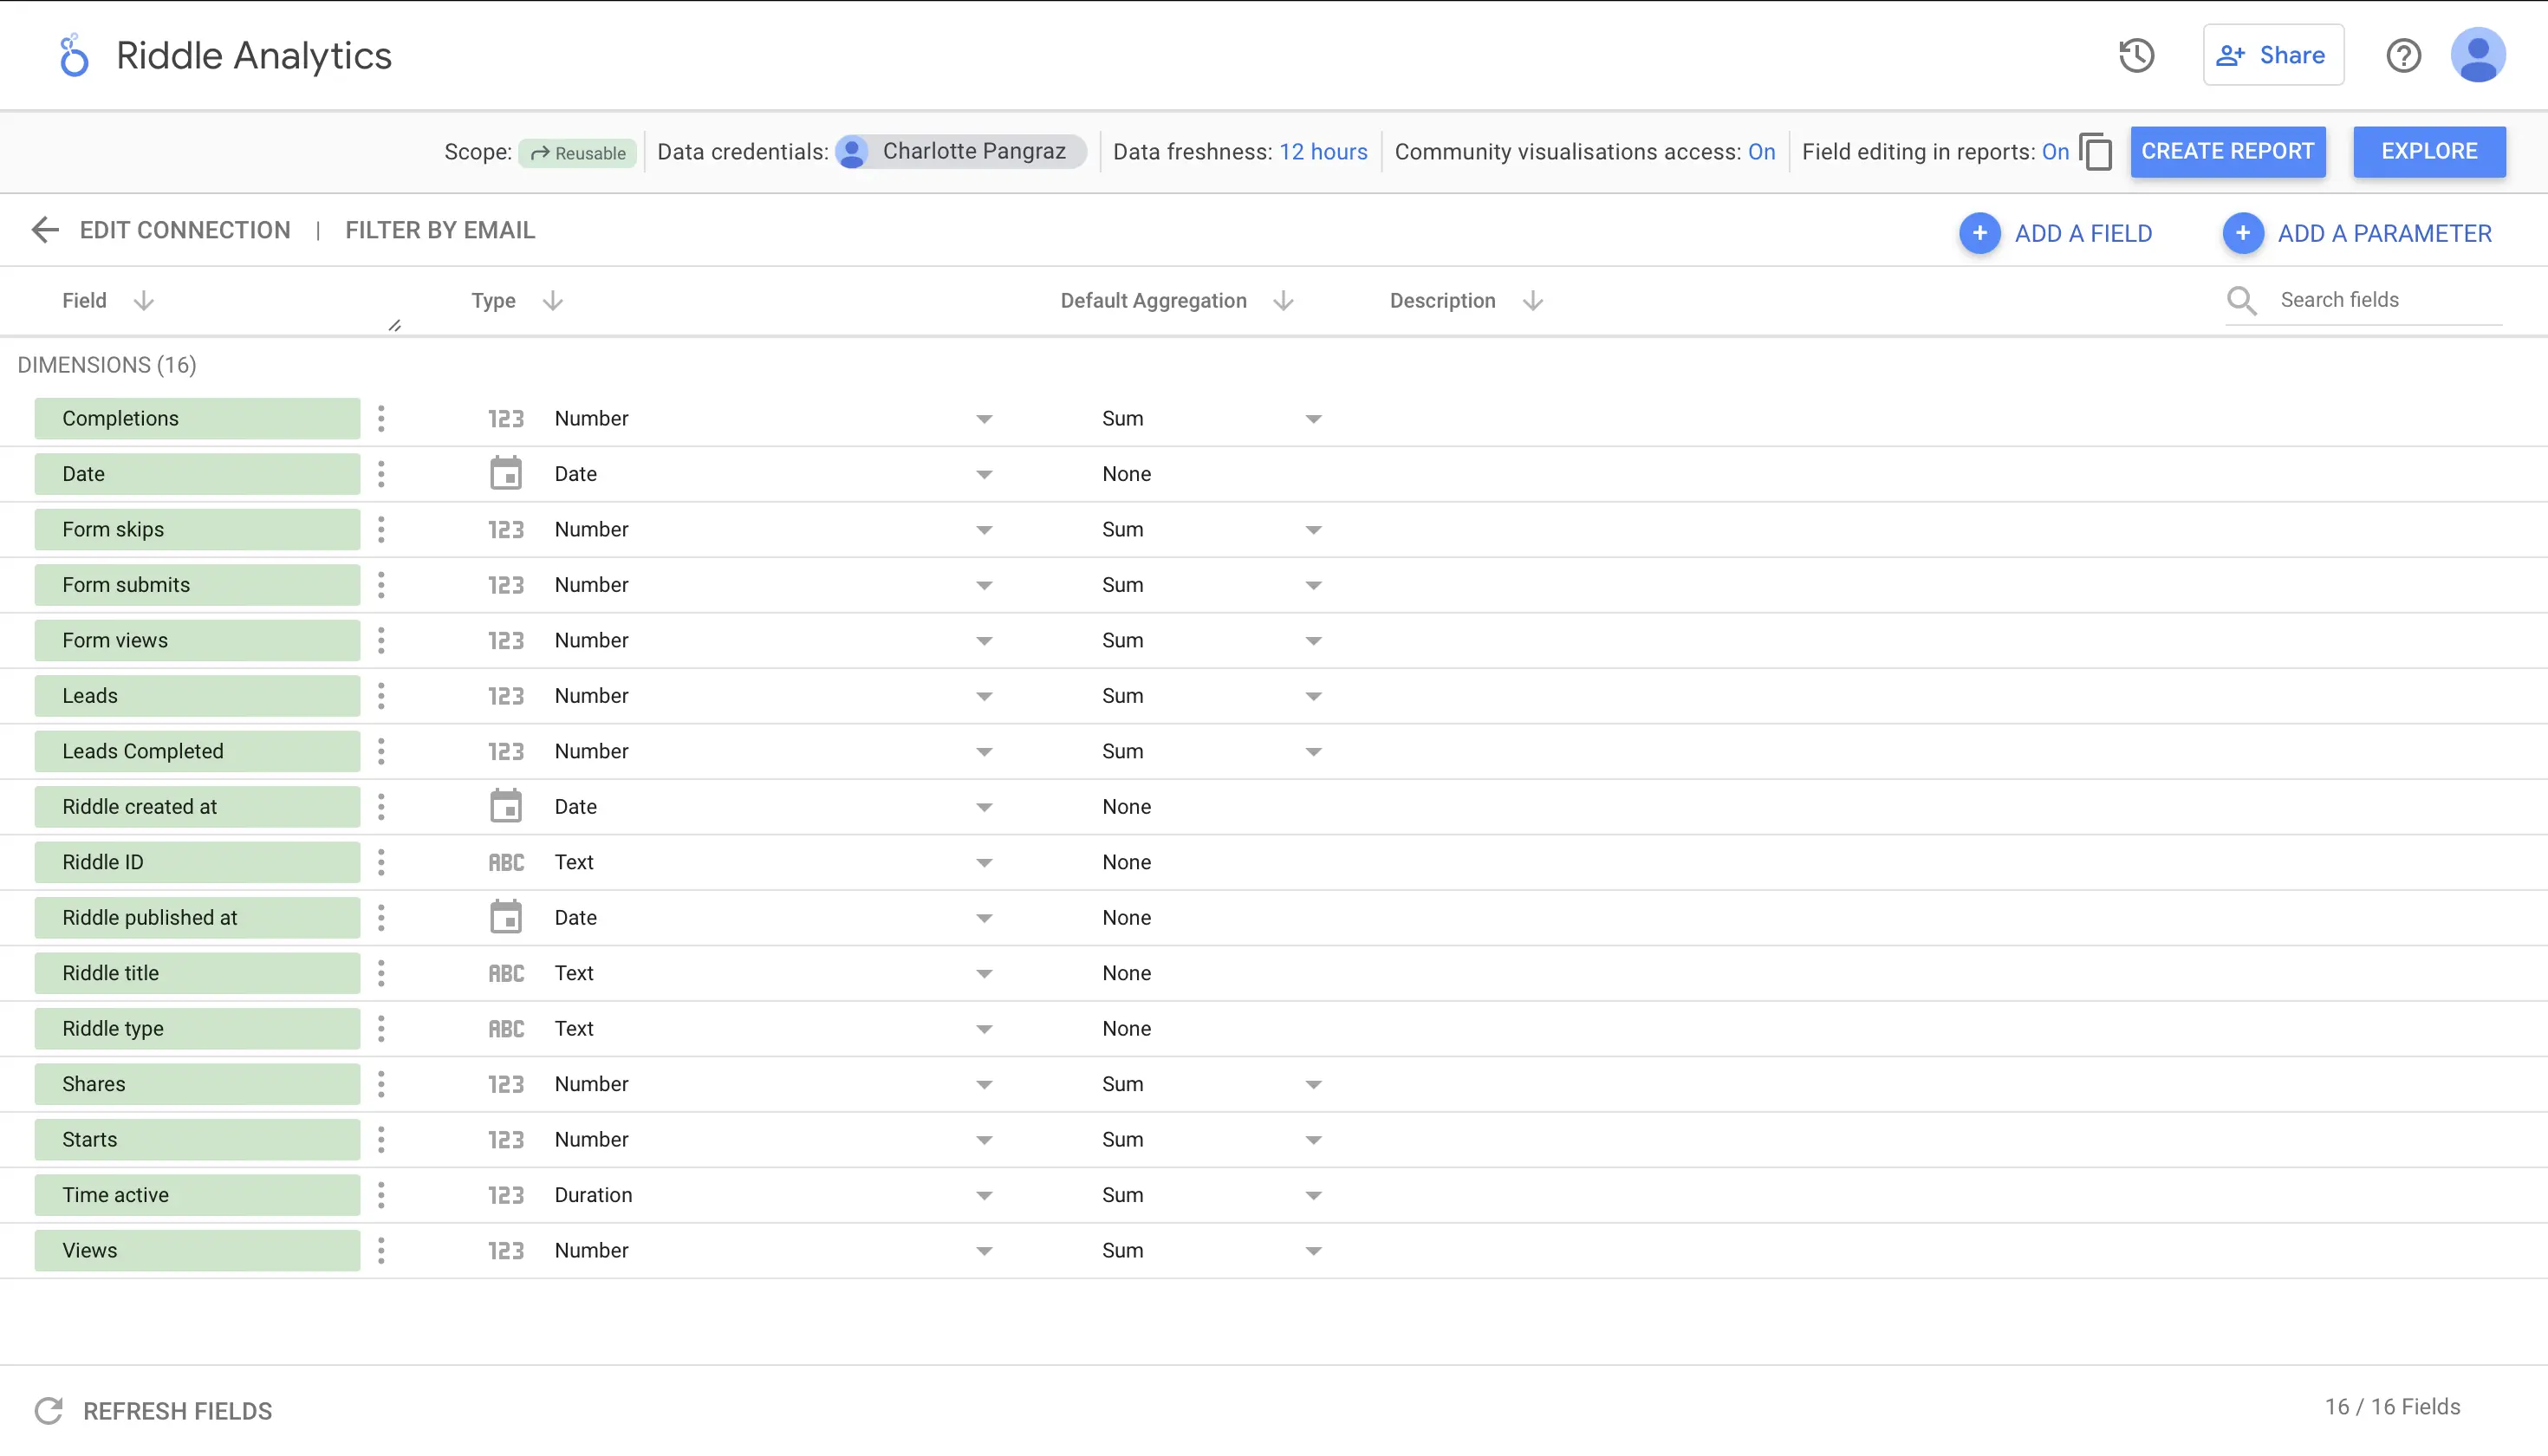
Task: Toggle Community visualisations access On
Action: [x=1762, y=153]
